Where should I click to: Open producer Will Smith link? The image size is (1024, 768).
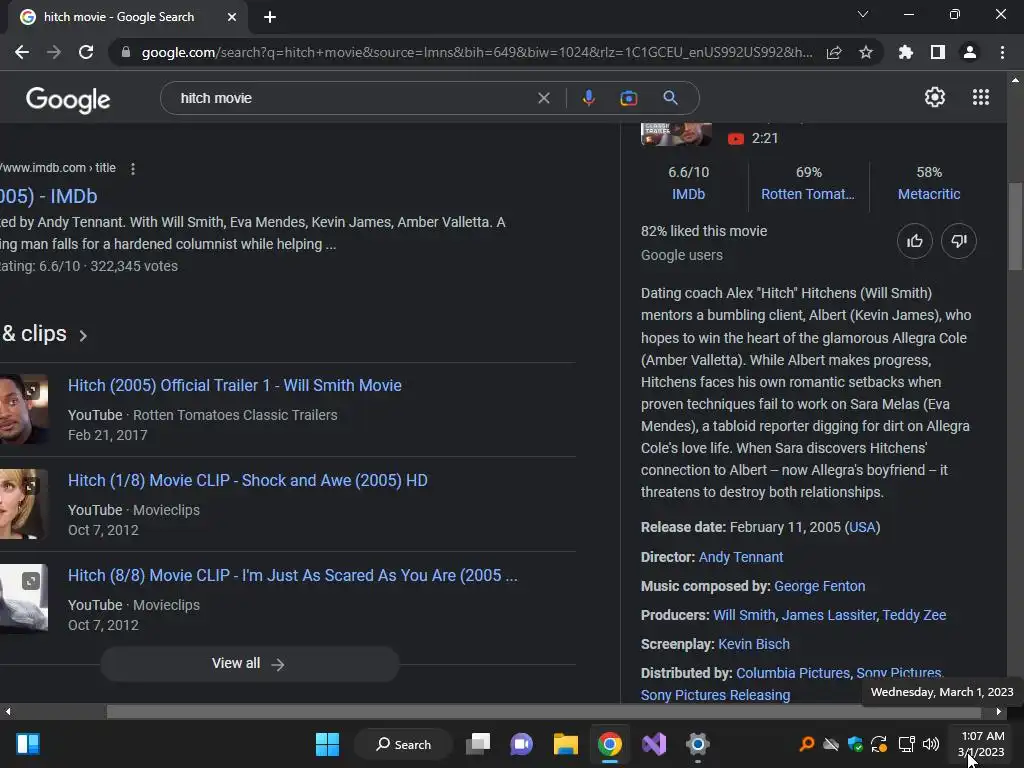point(744,615)
